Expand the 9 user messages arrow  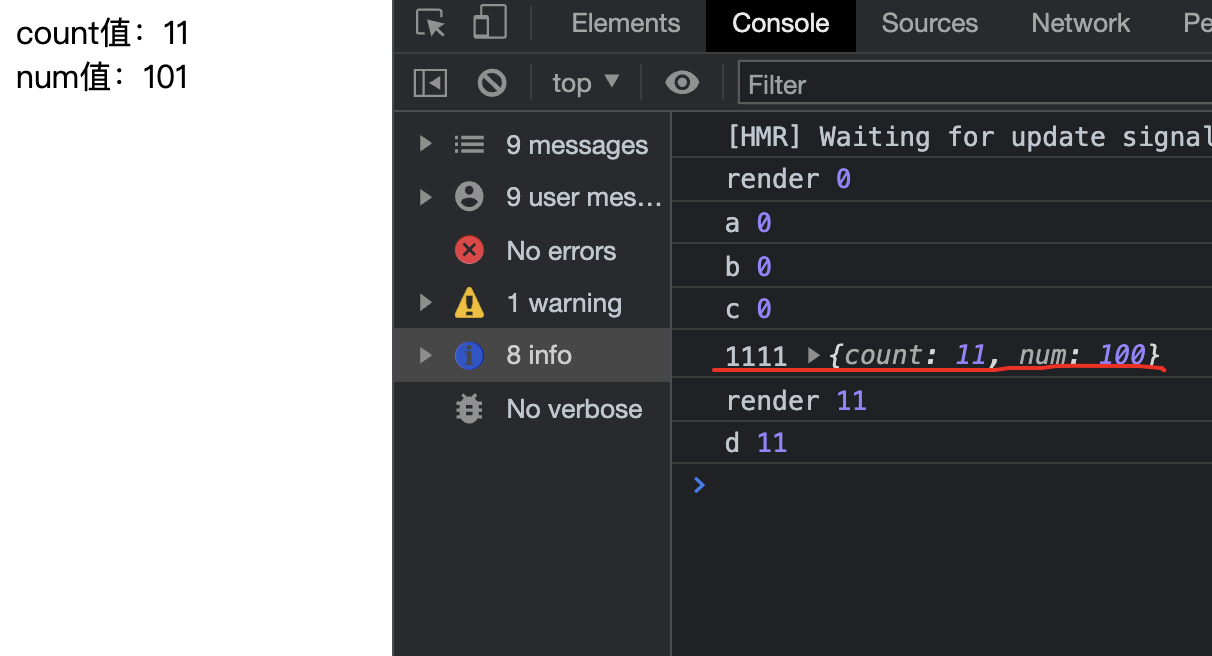tap(426, 197)
